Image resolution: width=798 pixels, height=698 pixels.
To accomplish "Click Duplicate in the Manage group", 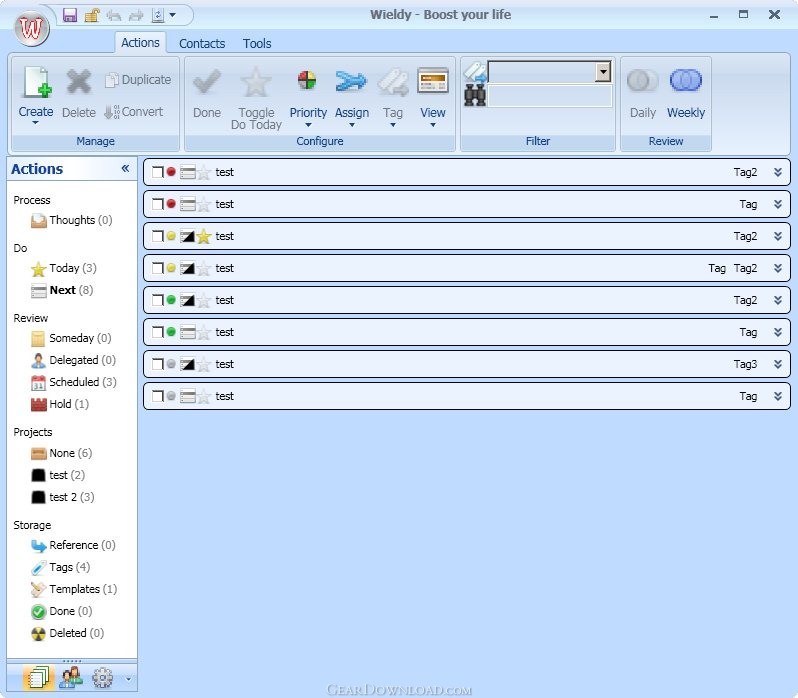I will (138, 80).
